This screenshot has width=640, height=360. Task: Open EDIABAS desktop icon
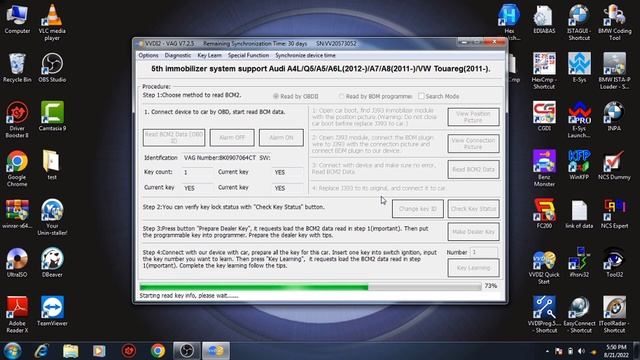544,19
